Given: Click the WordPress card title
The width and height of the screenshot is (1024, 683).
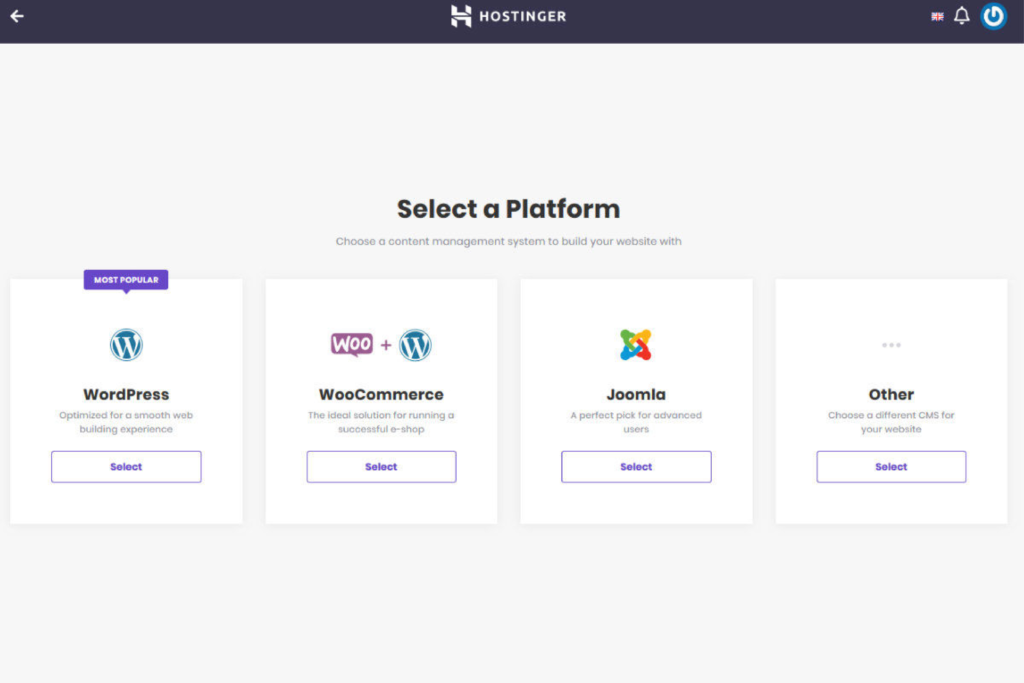Looking at the screenshot, I should (126, 394).
